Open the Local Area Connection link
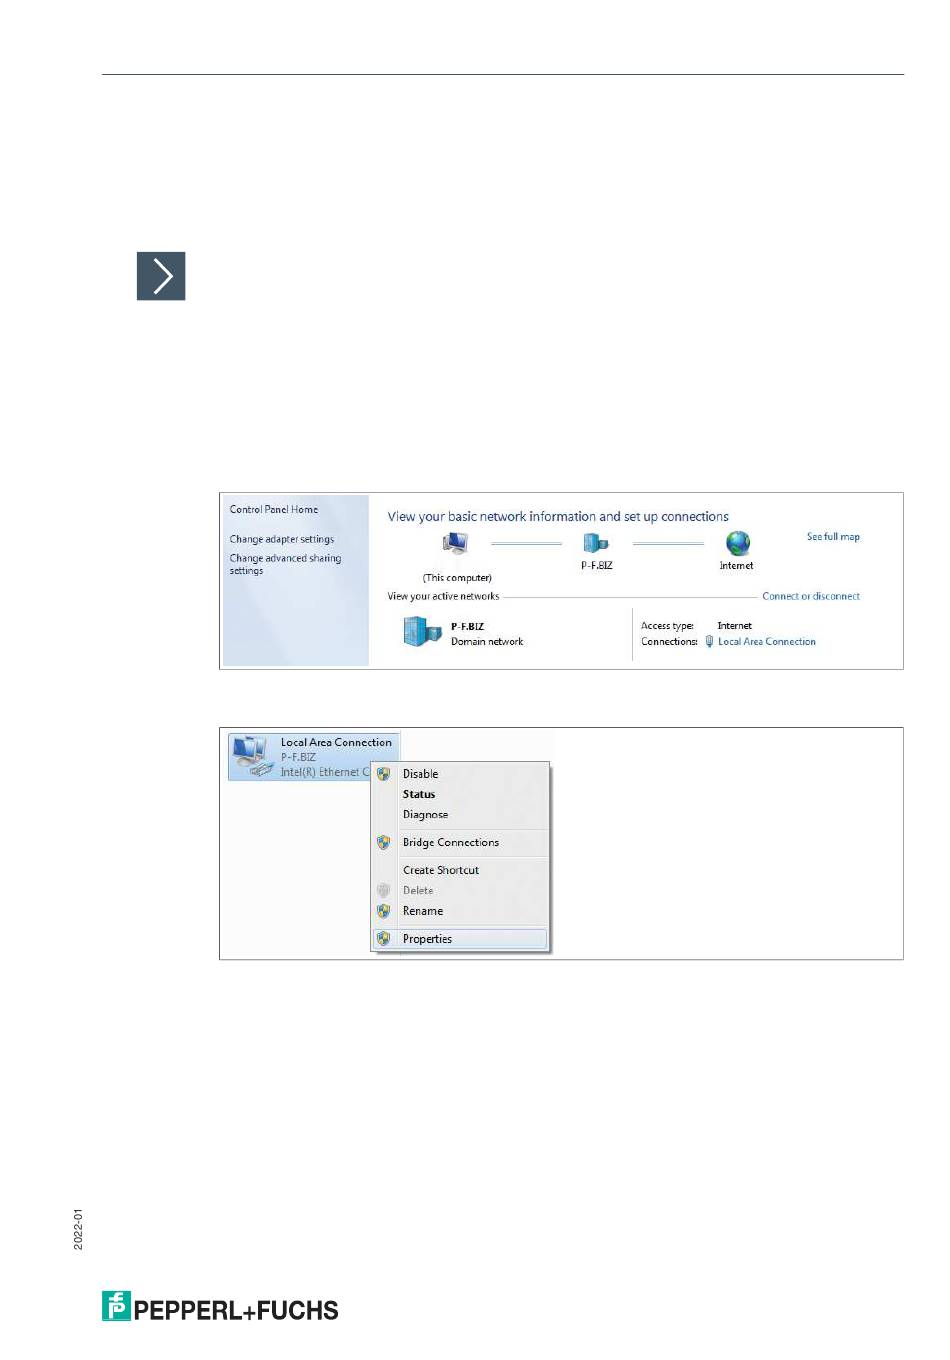The image size is (950, 1360). pos(767,642)
